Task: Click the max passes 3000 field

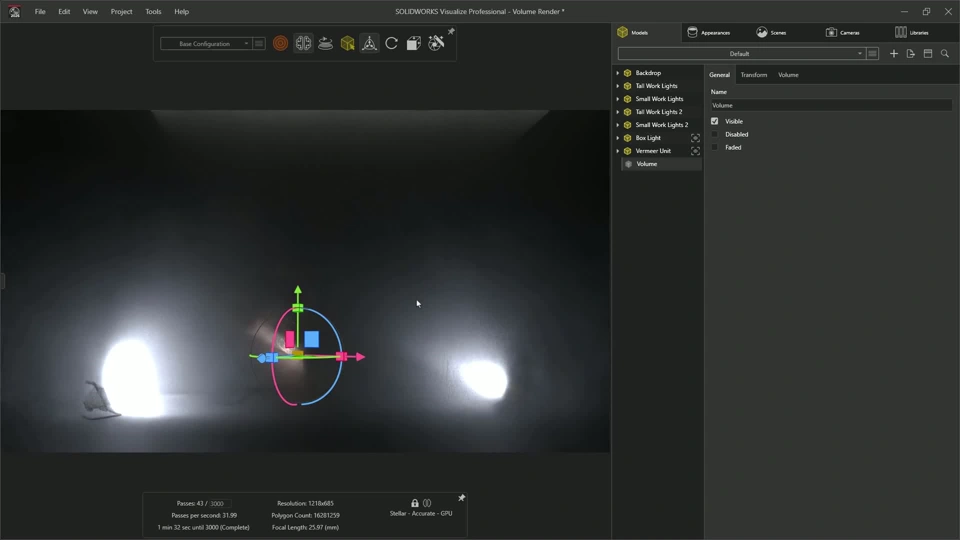Action: [217, 503]
